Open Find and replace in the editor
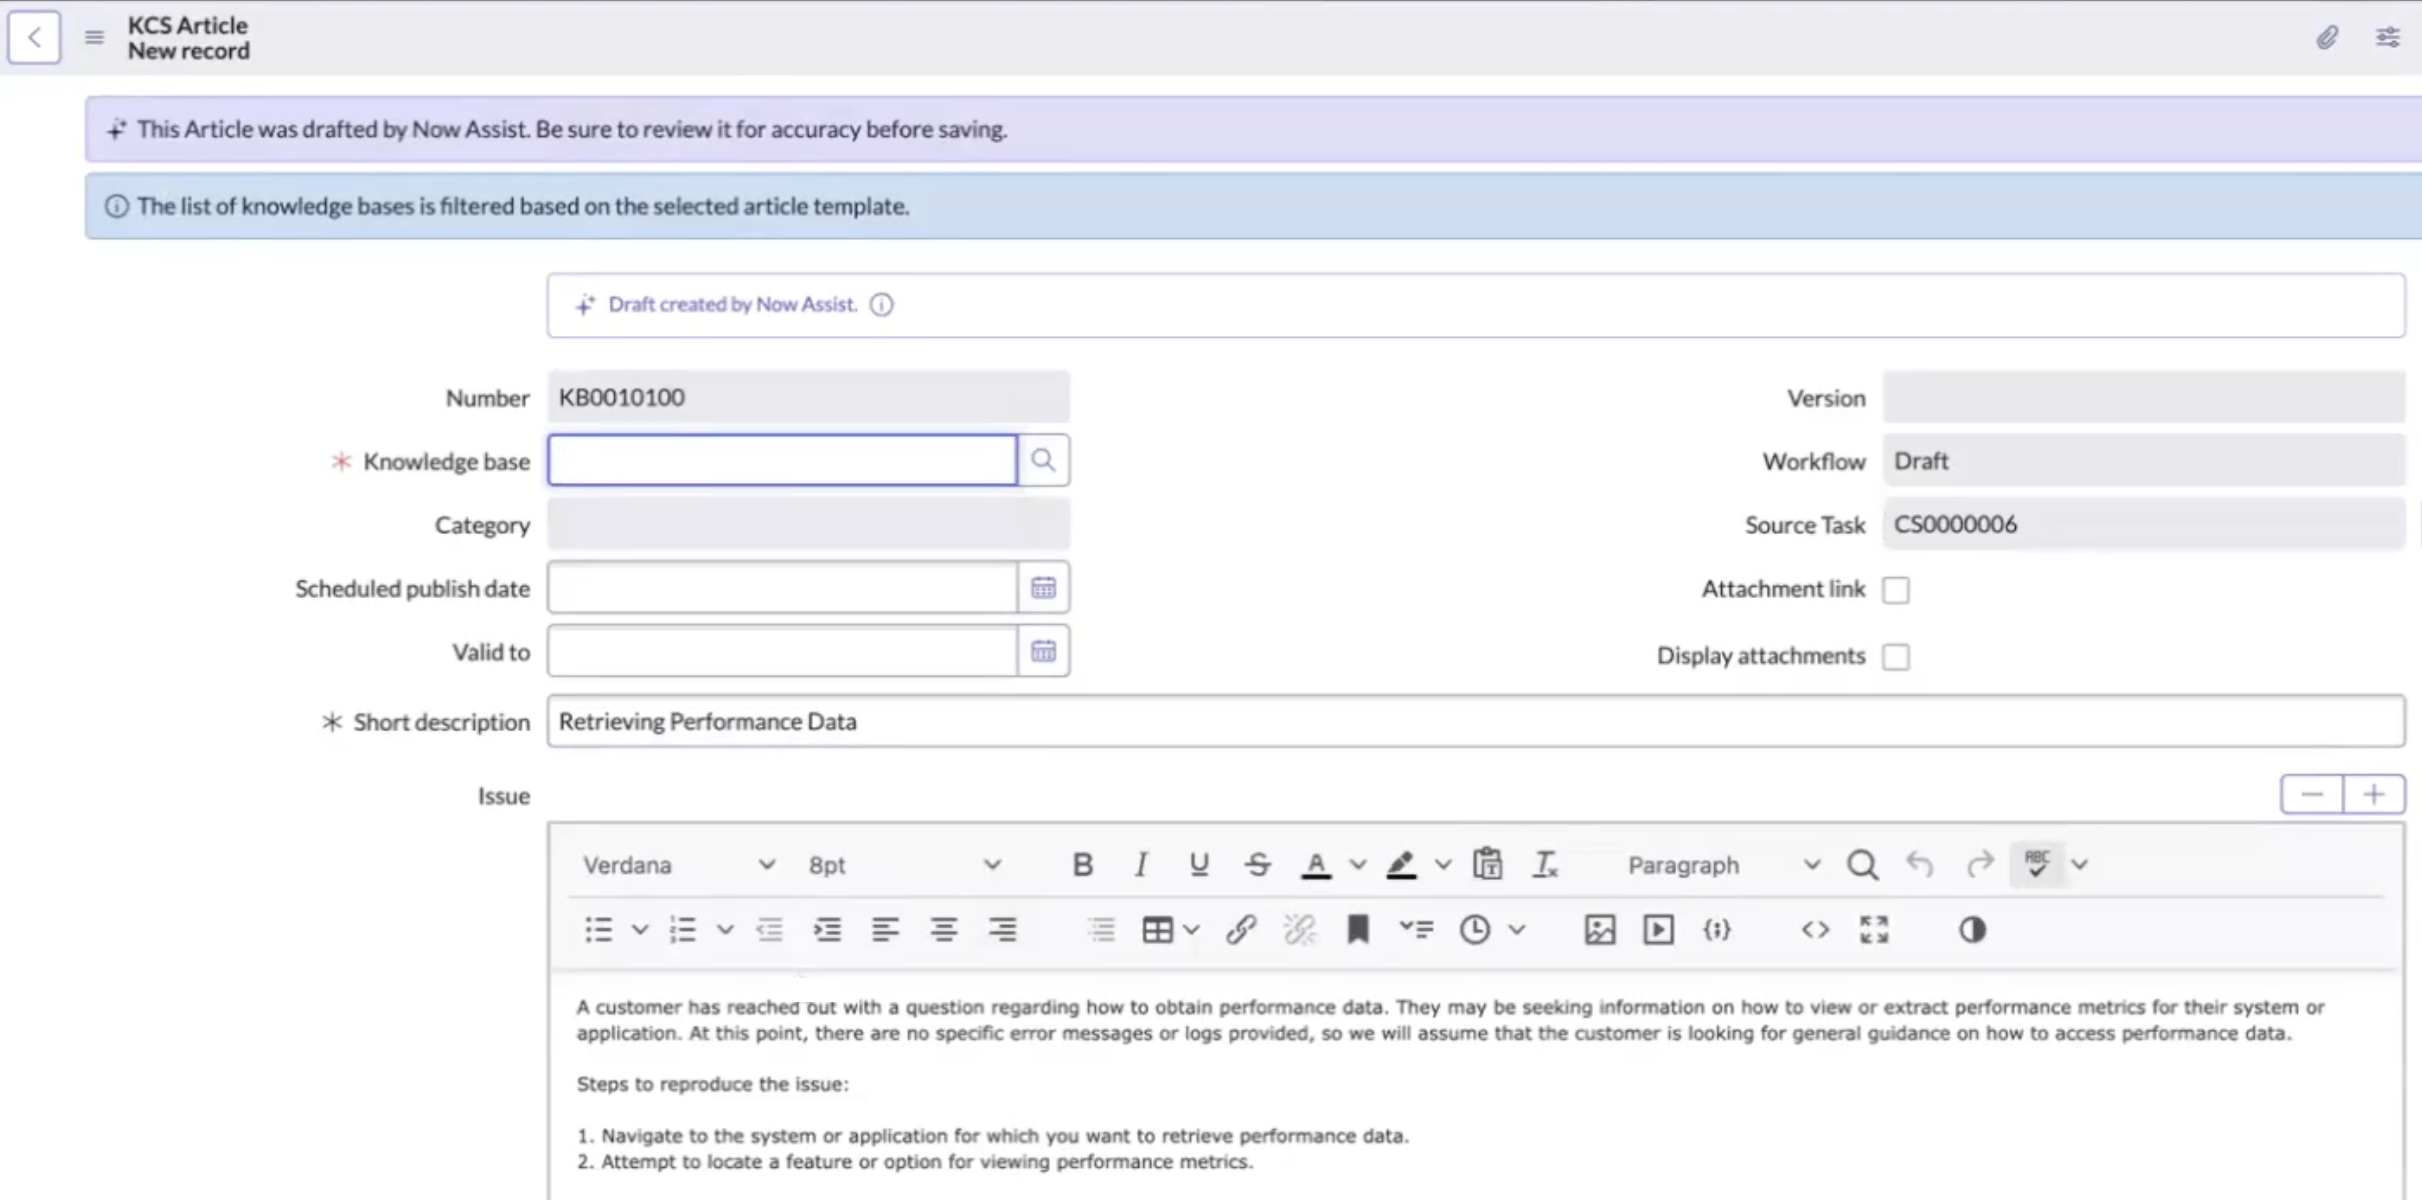2422x1200 pixels. click(1862, 865)
